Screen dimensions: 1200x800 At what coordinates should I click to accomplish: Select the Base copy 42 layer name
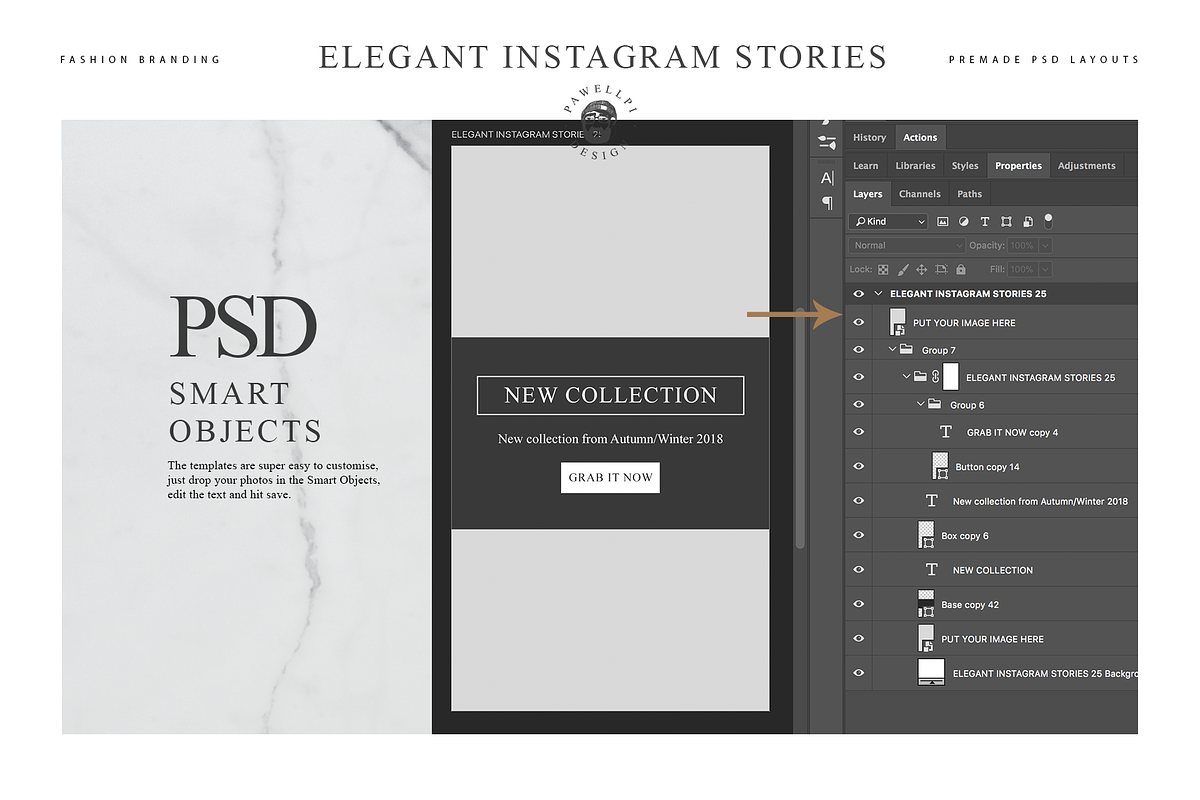pyautogui.click(x=970, y=605)
